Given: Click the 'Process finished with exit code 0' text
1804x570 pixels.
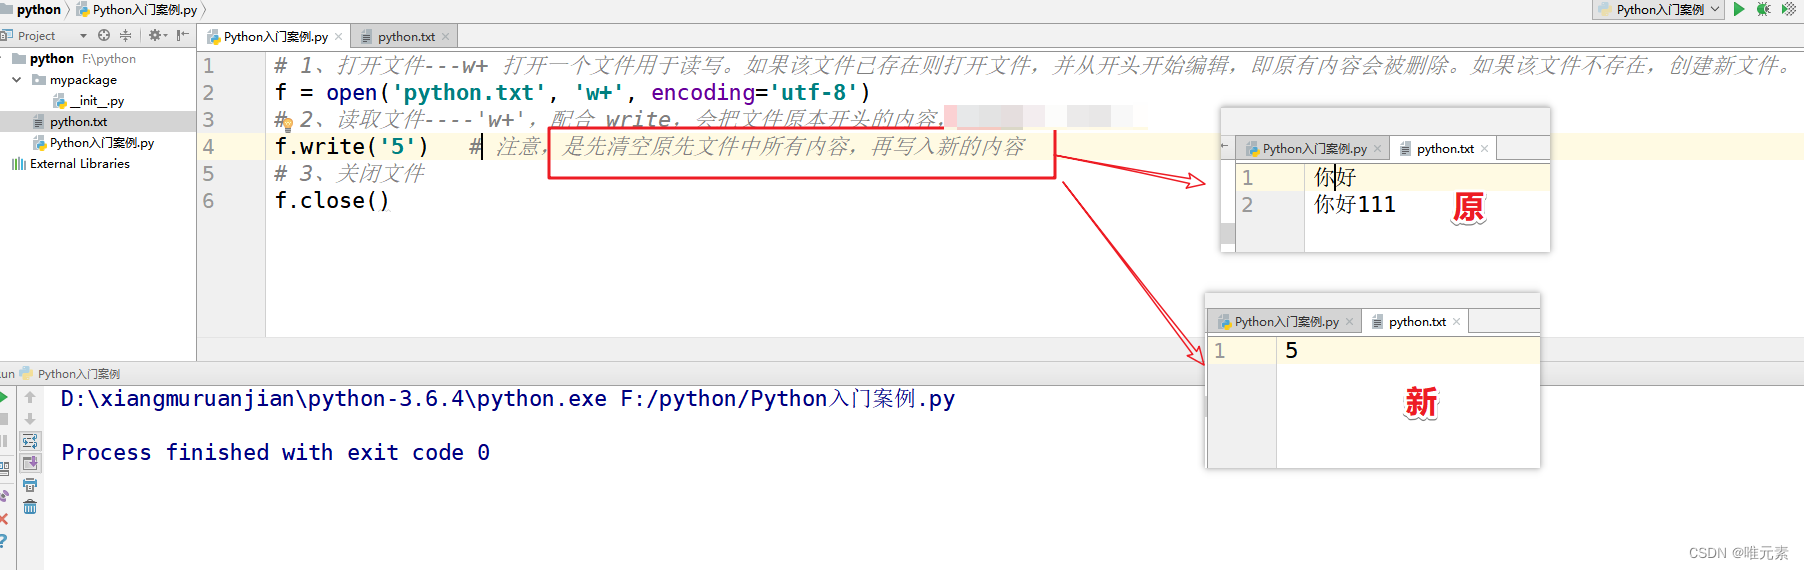Looking at the screenshot, I should click(276, 453).
